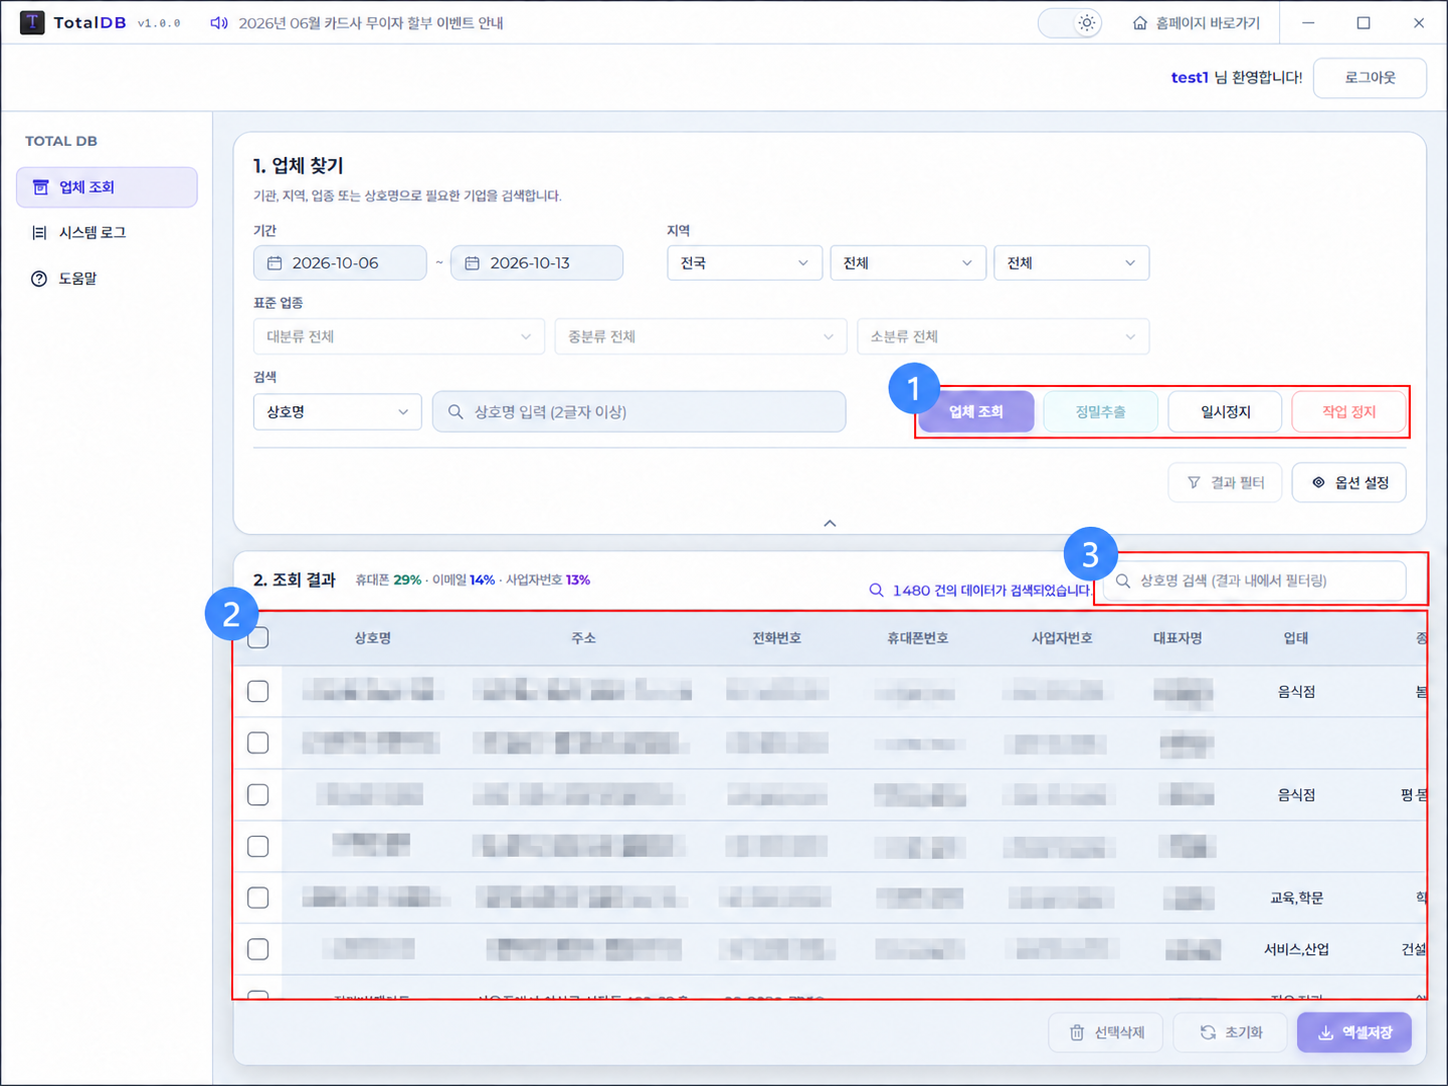Toggle the light/dark theme switch
The height and width of the screenshot is (1086, 1448).
click(x=1070, y=23)
